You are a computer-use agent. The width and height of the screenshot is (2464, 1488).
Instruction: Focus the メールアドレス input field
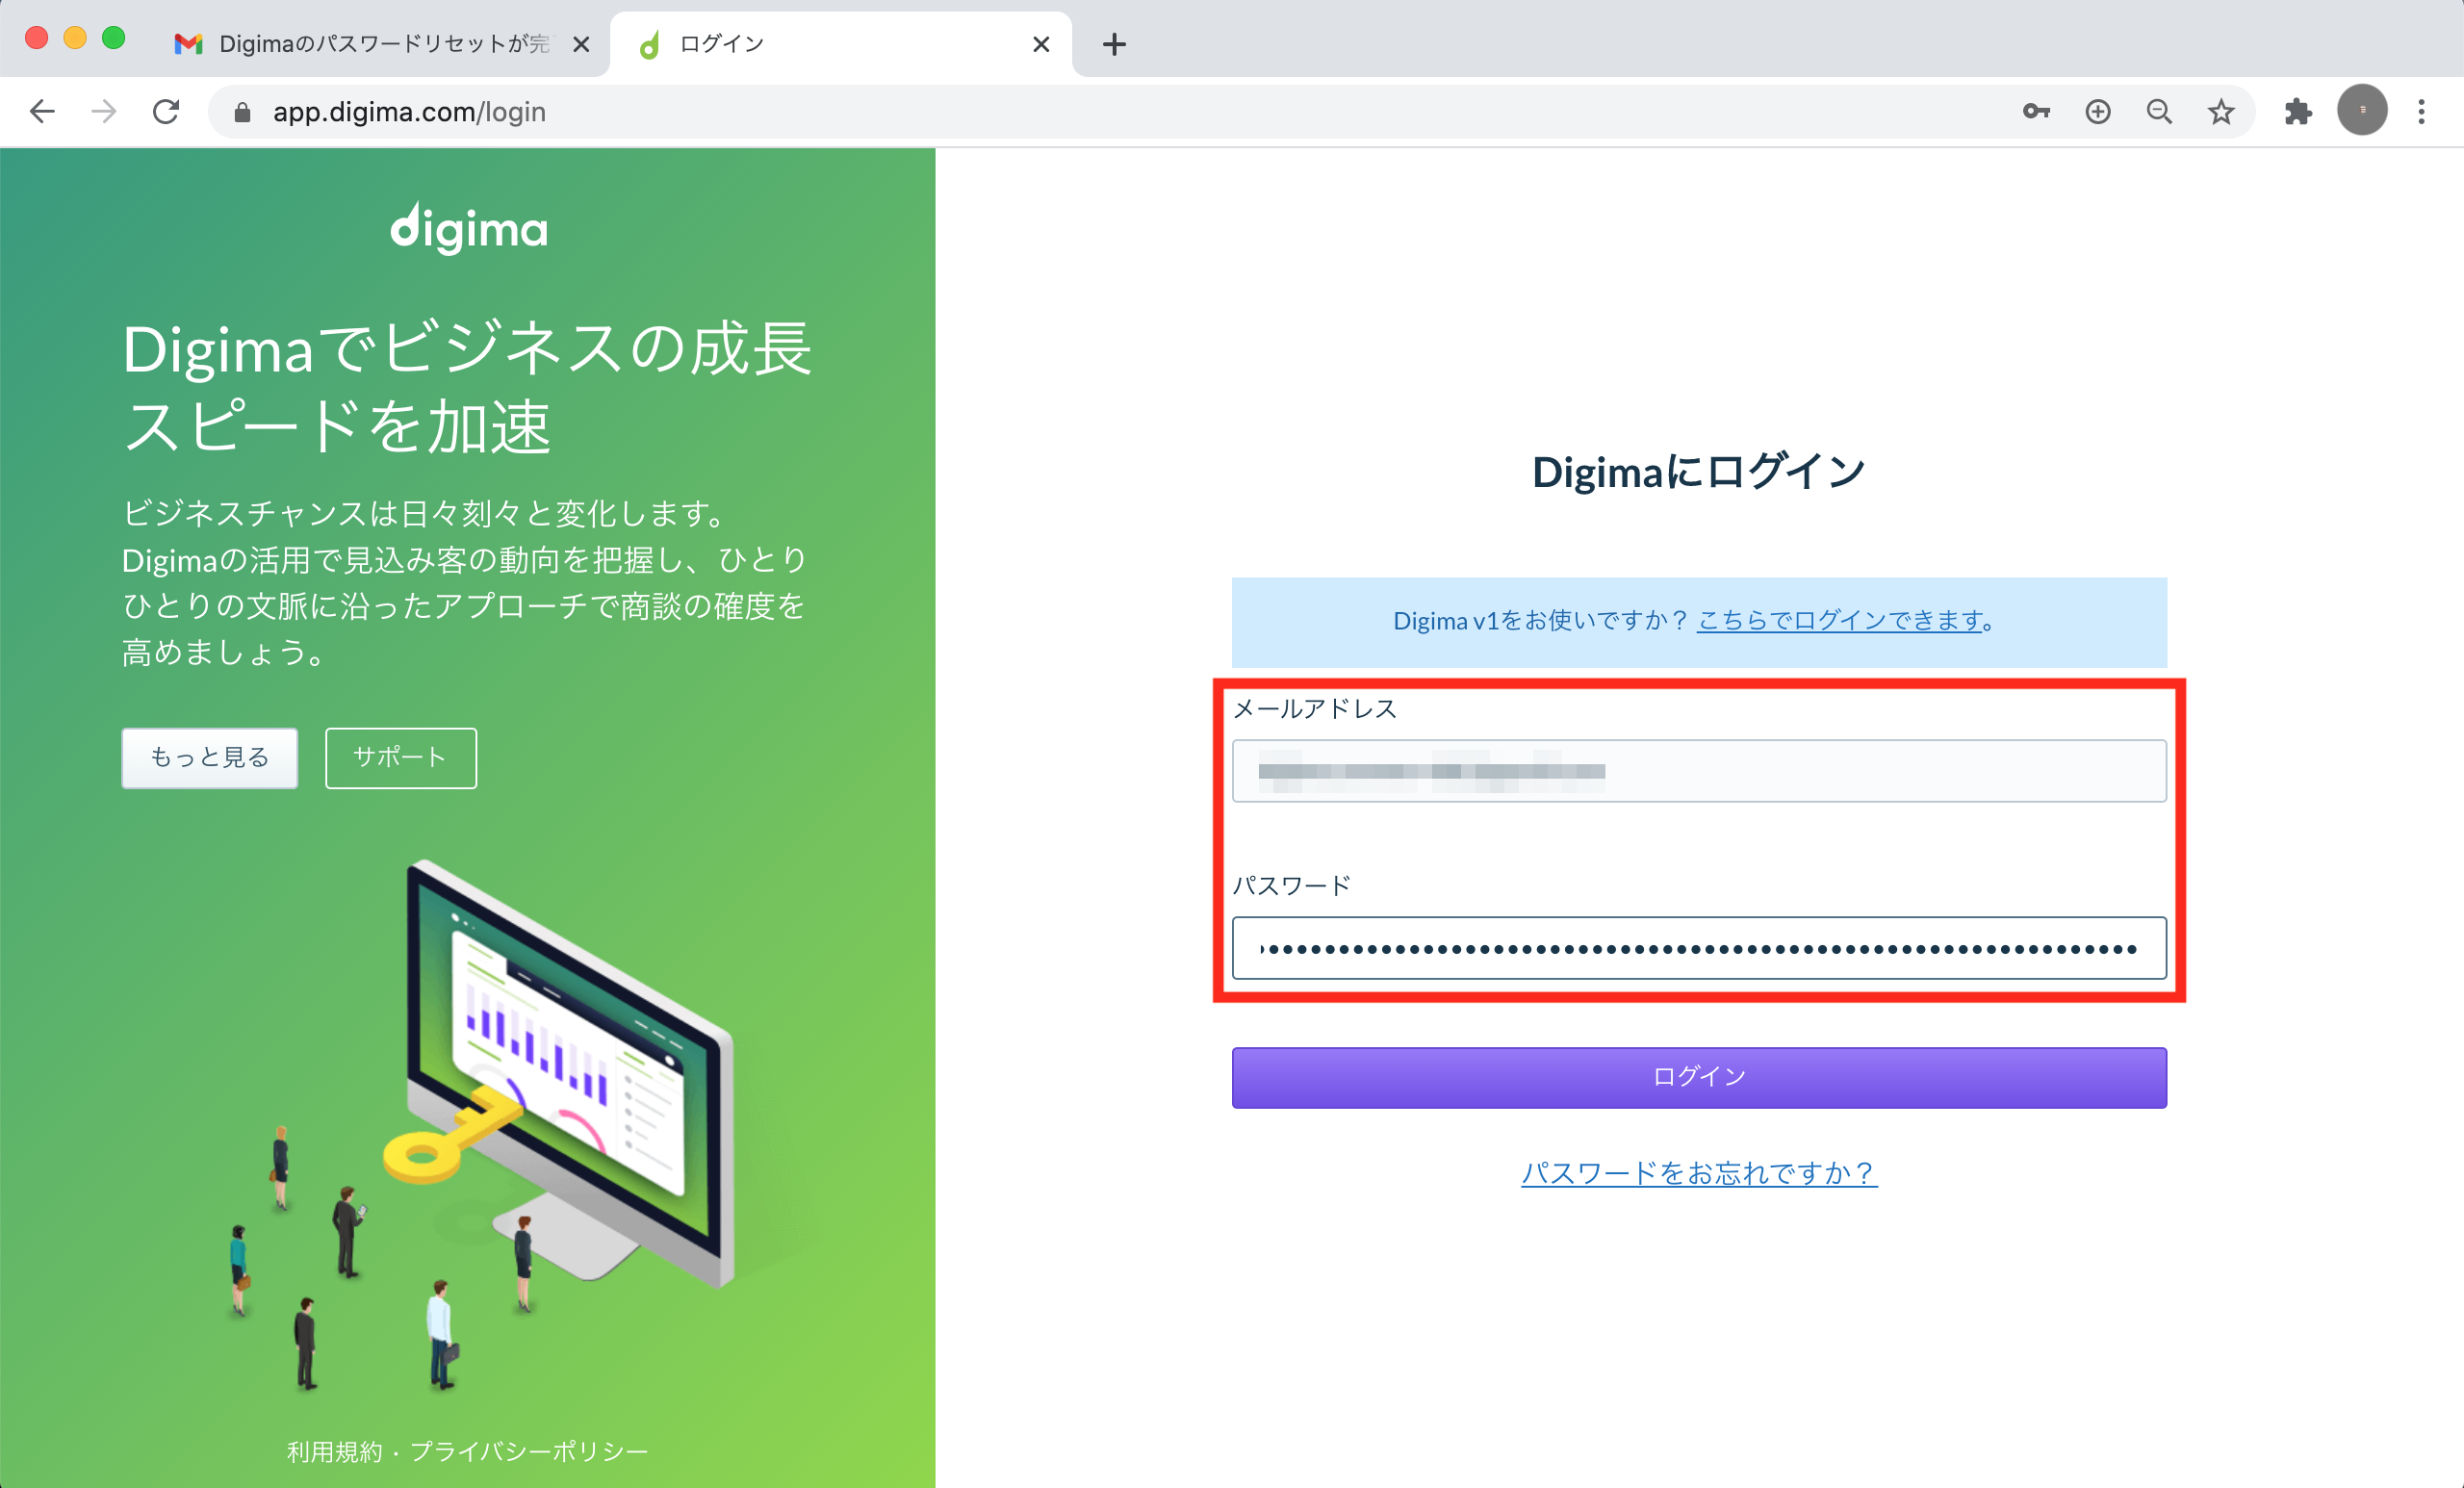coord(1699,771)
